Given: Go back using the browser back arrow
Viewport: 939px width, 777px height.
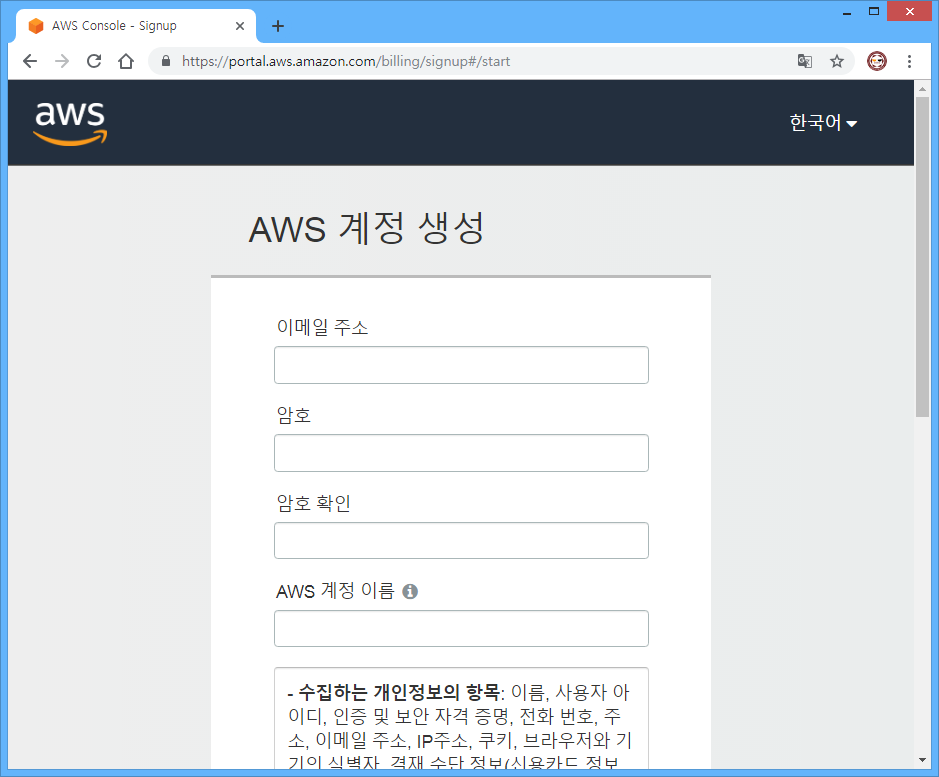Looking at the screenshot, I should pyautogui.click(x=30, y=61).
